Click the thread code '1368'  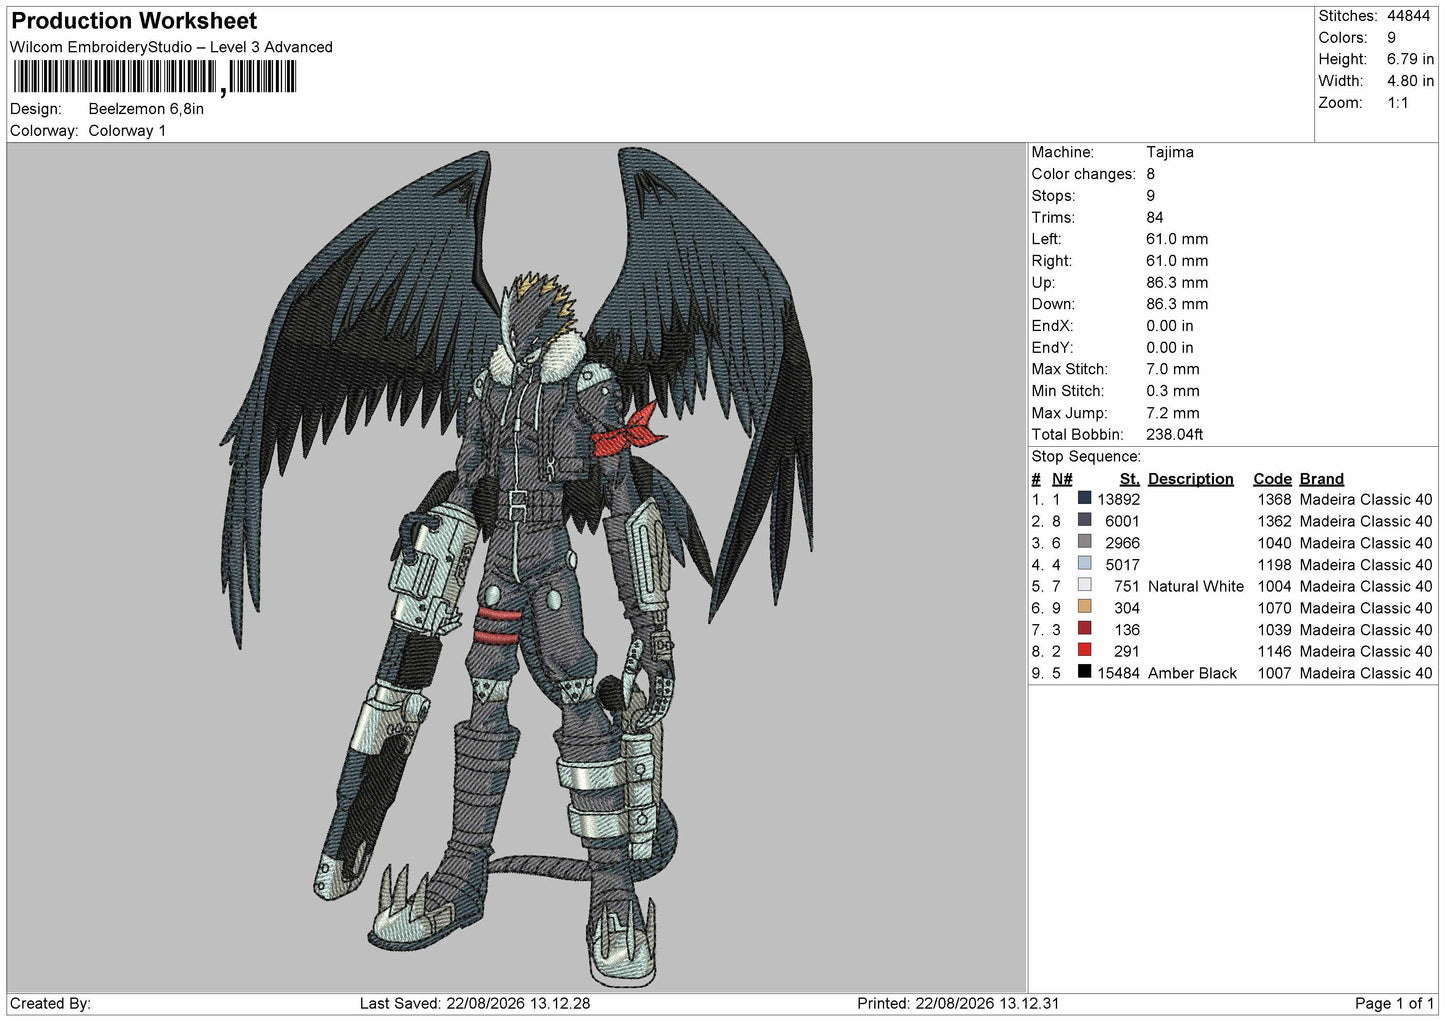[x=1274, y=500]
